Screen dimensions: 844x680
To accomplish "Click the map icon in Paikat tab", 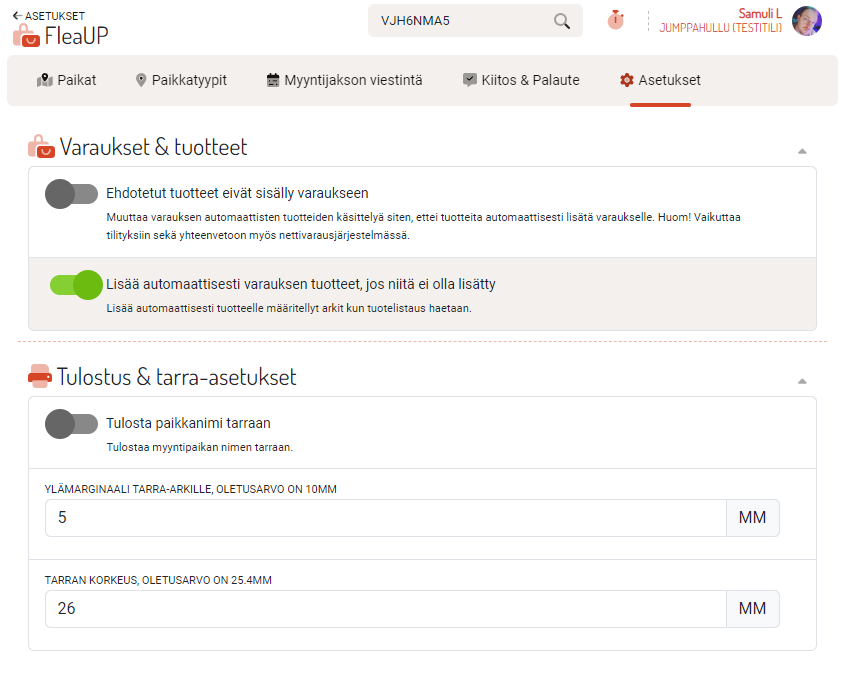I will [44, 80].
